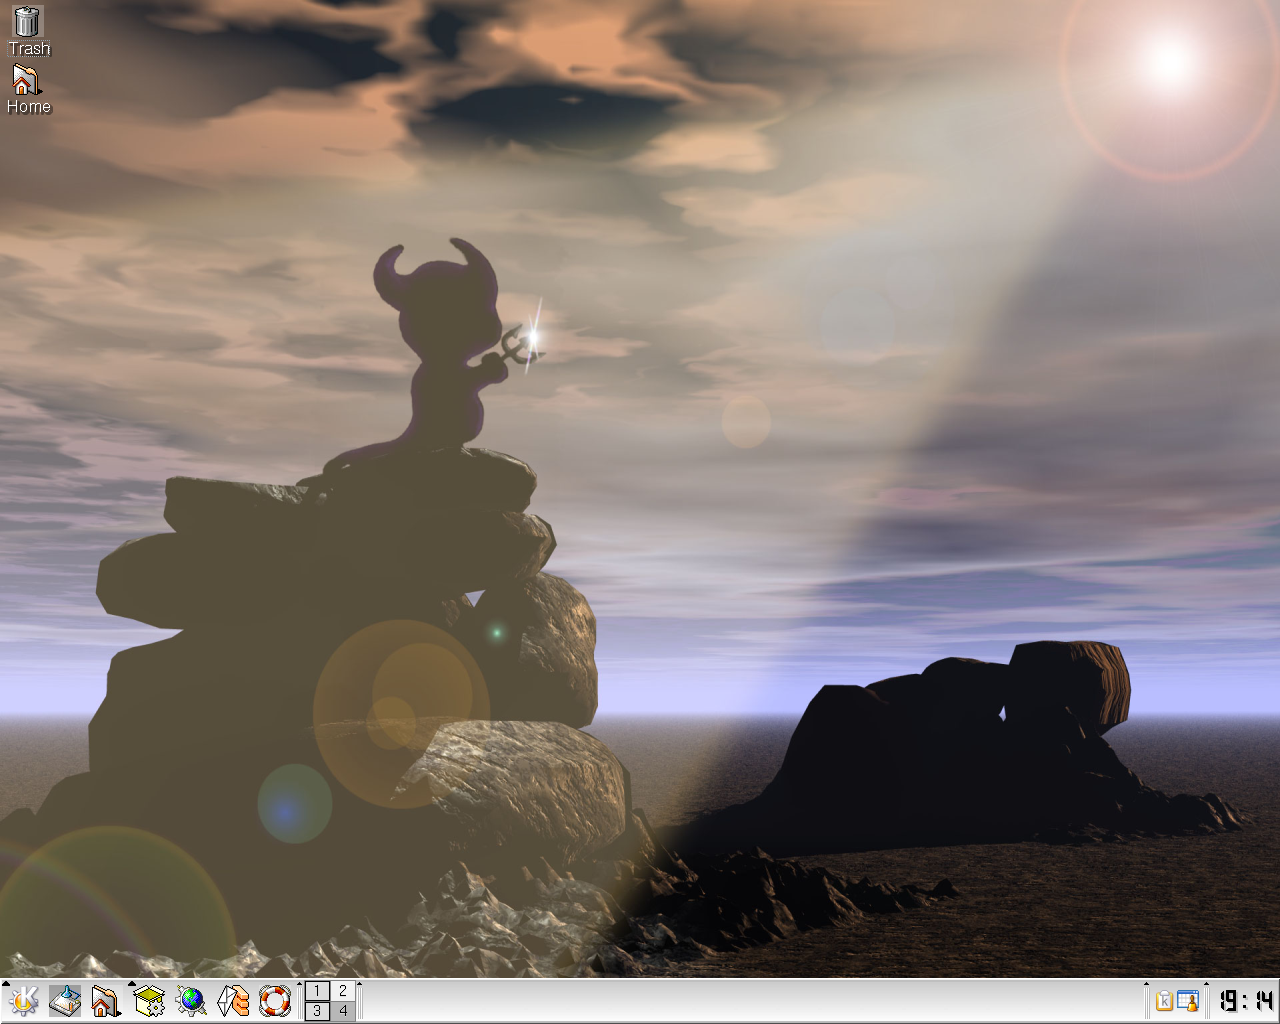Switch to virtual desktop 3
Viewport: 1280px width, 1024px height.
pyautogui.click(x=317, y=1011)
